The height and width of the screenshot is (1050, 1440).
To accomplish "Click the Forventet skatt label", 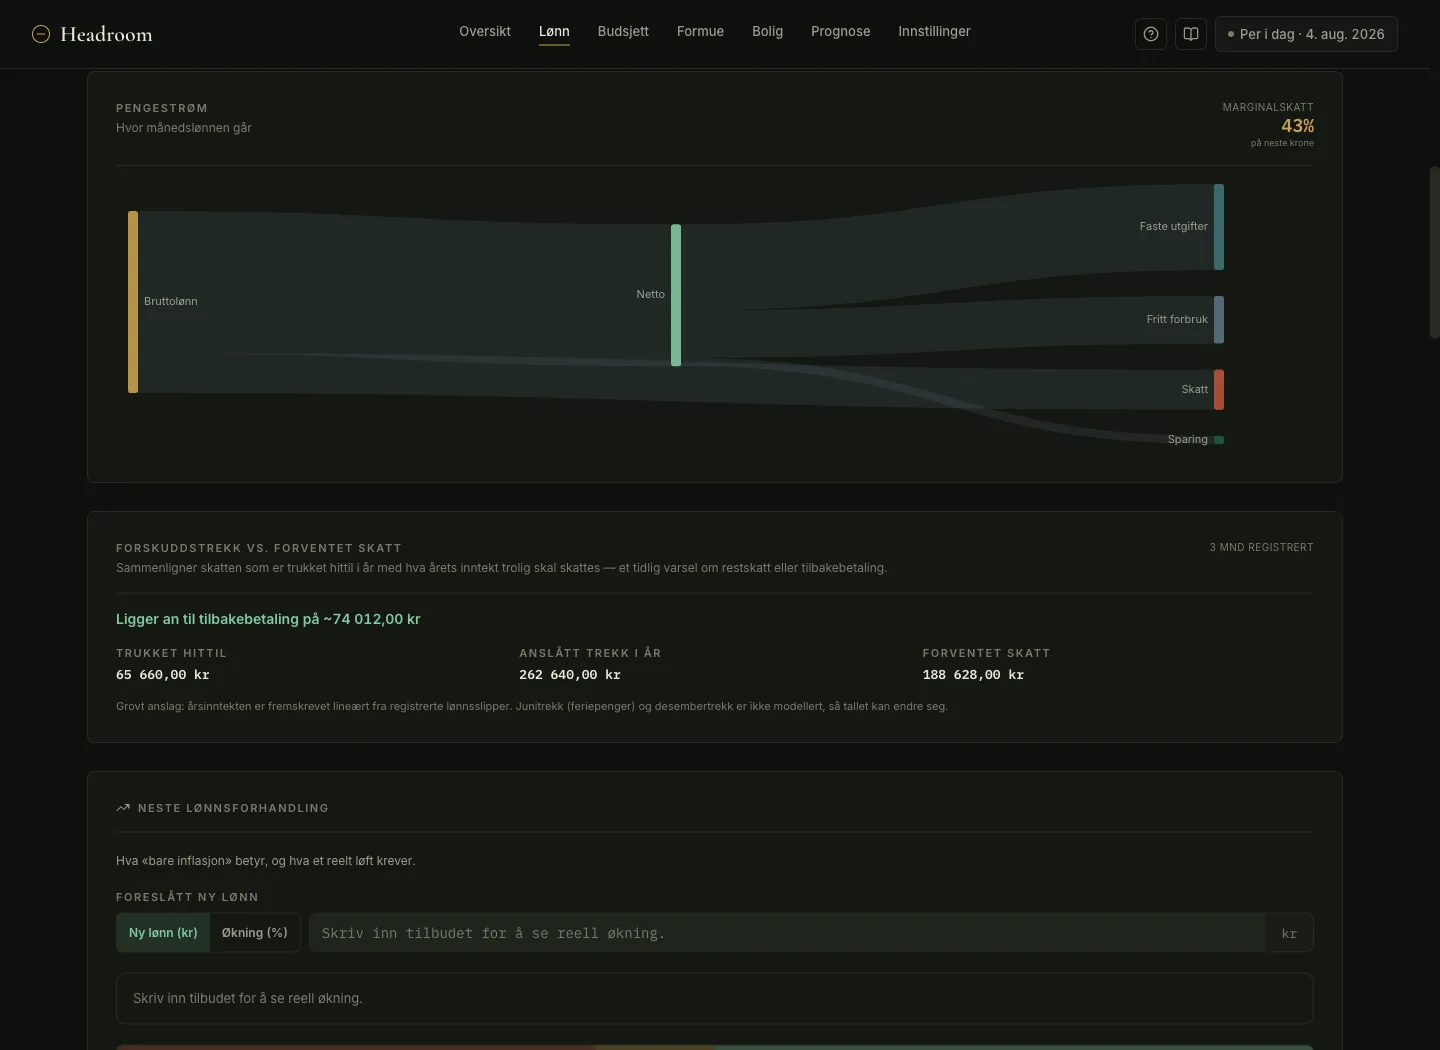I will pos(986,653).
